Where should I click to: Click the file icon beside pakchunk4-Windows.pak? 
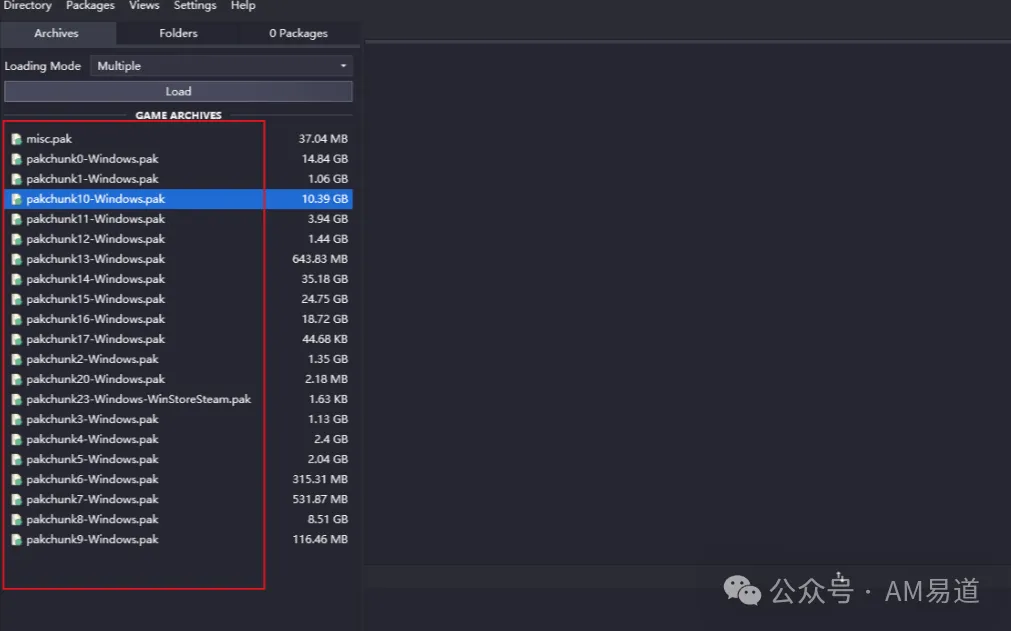point(17,440)
